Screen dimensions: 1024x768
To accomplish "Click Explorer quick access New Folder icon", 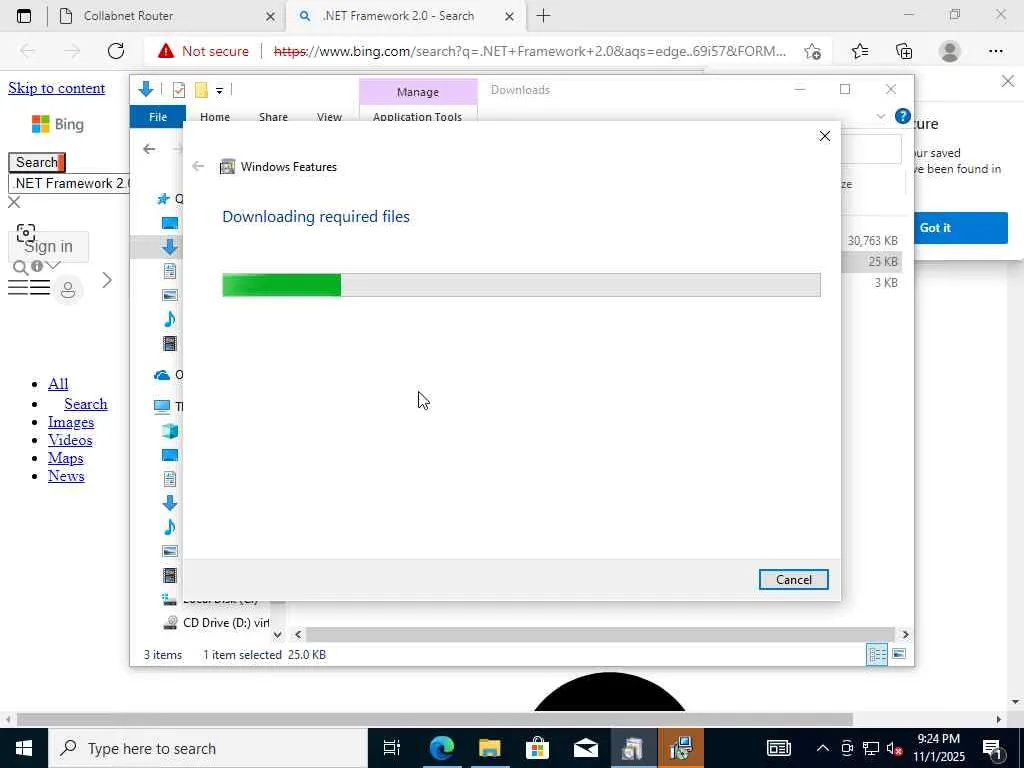I will [x=201, y=90].
